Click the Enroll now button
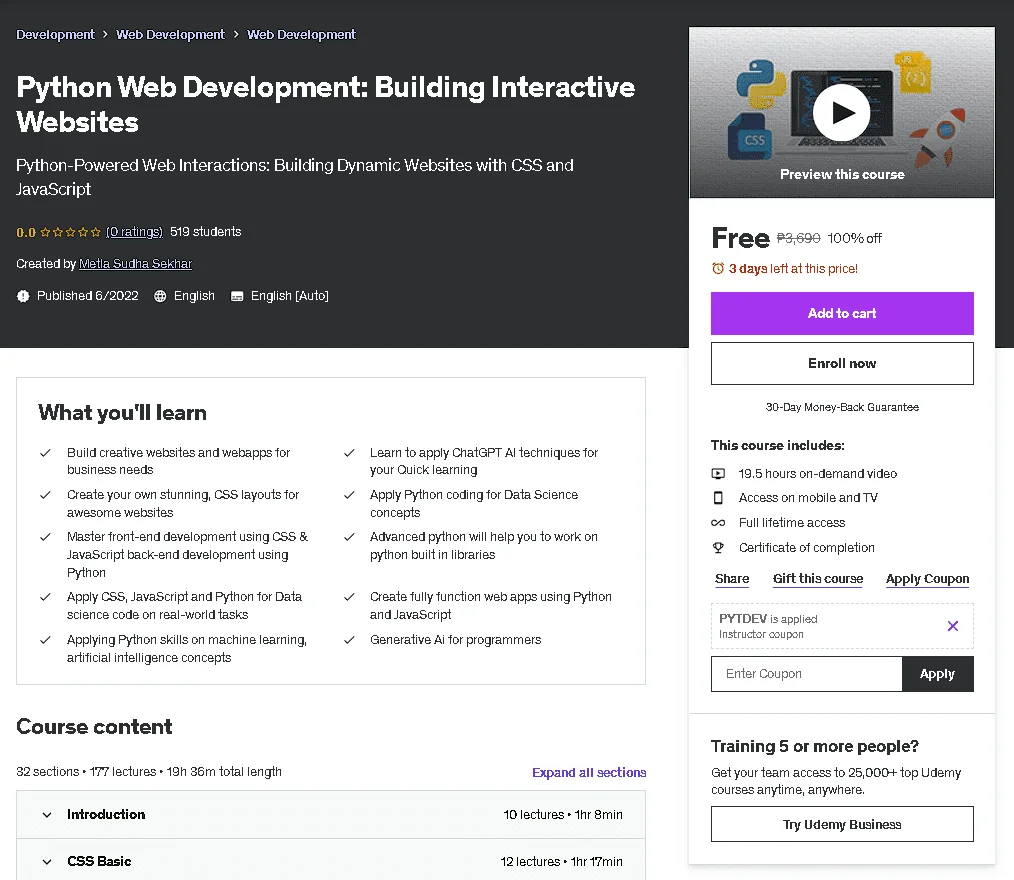Viewport: 1014px width, 880px height. click(842, 363)
